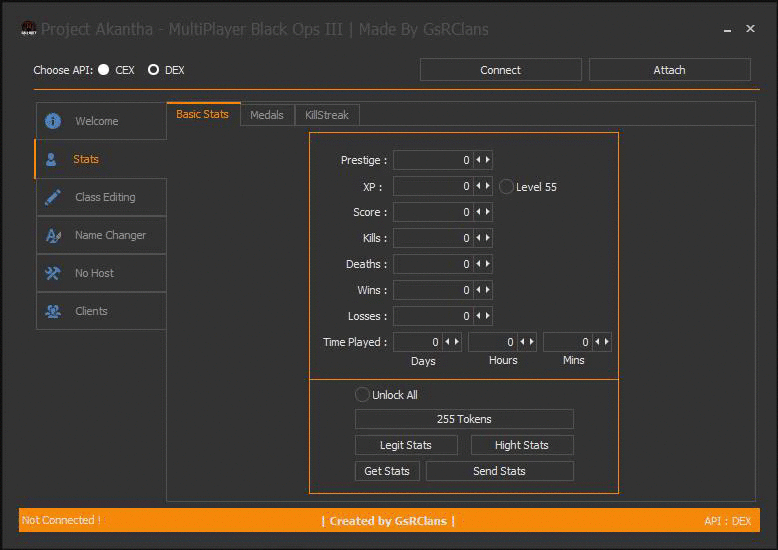Decrease Time Played Days value

tap(448, 342)
